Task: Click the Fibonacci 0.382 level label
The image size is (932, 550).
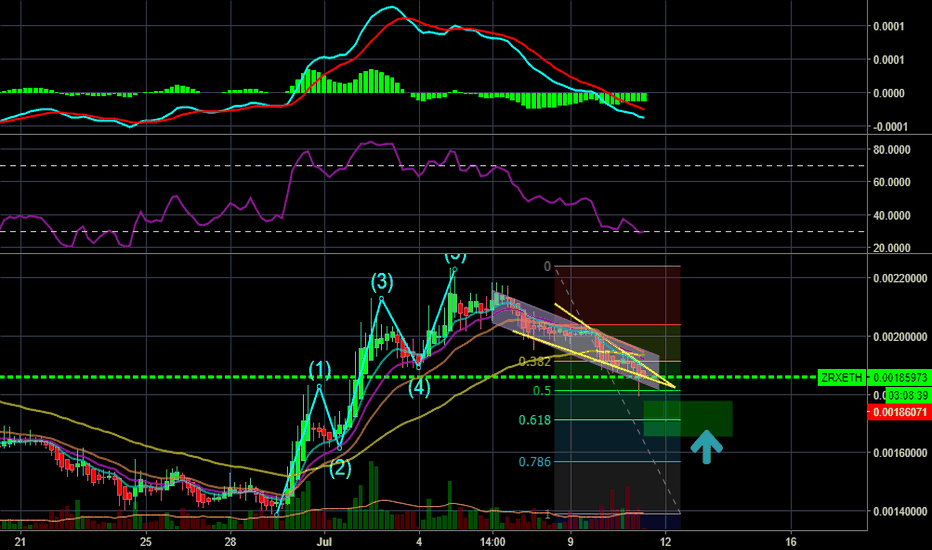Action: 534,362
